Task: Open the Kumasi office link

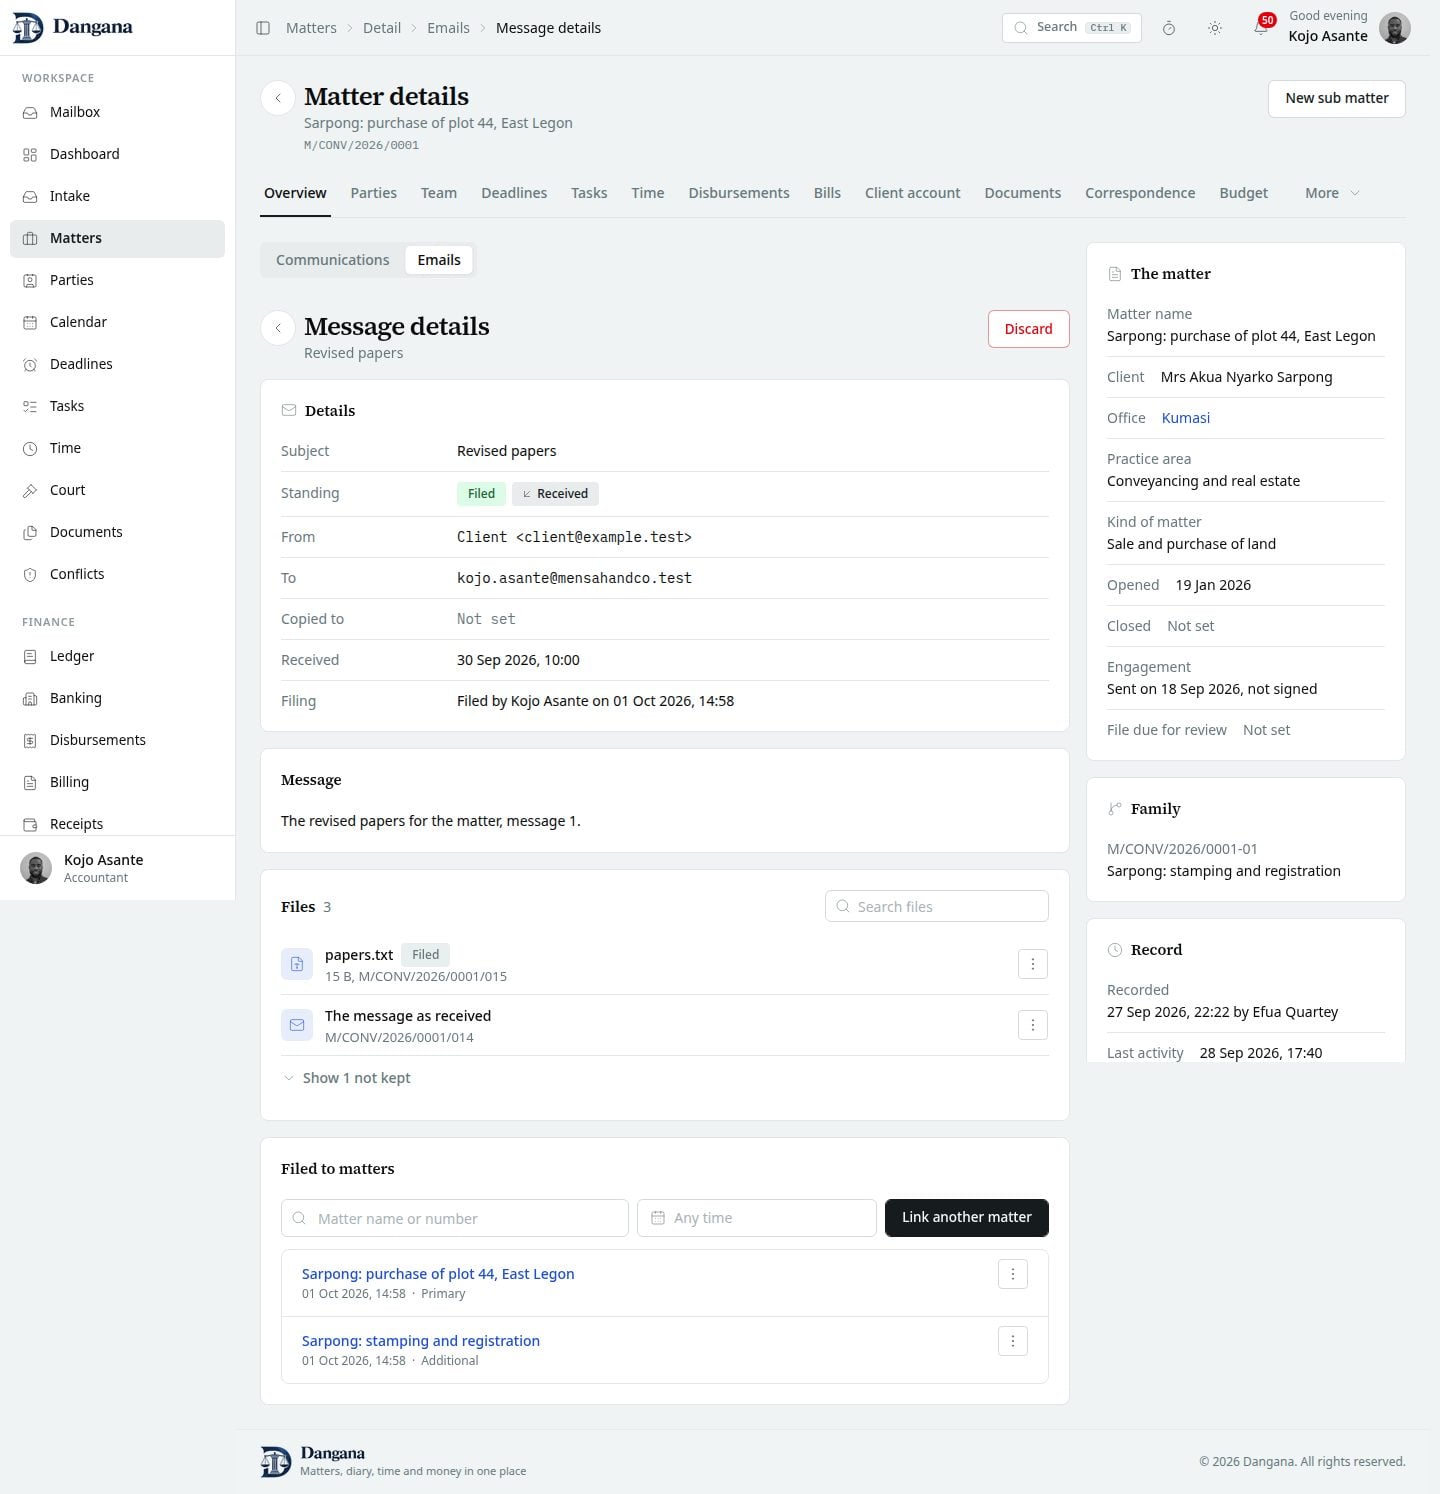Action: 1185,418
